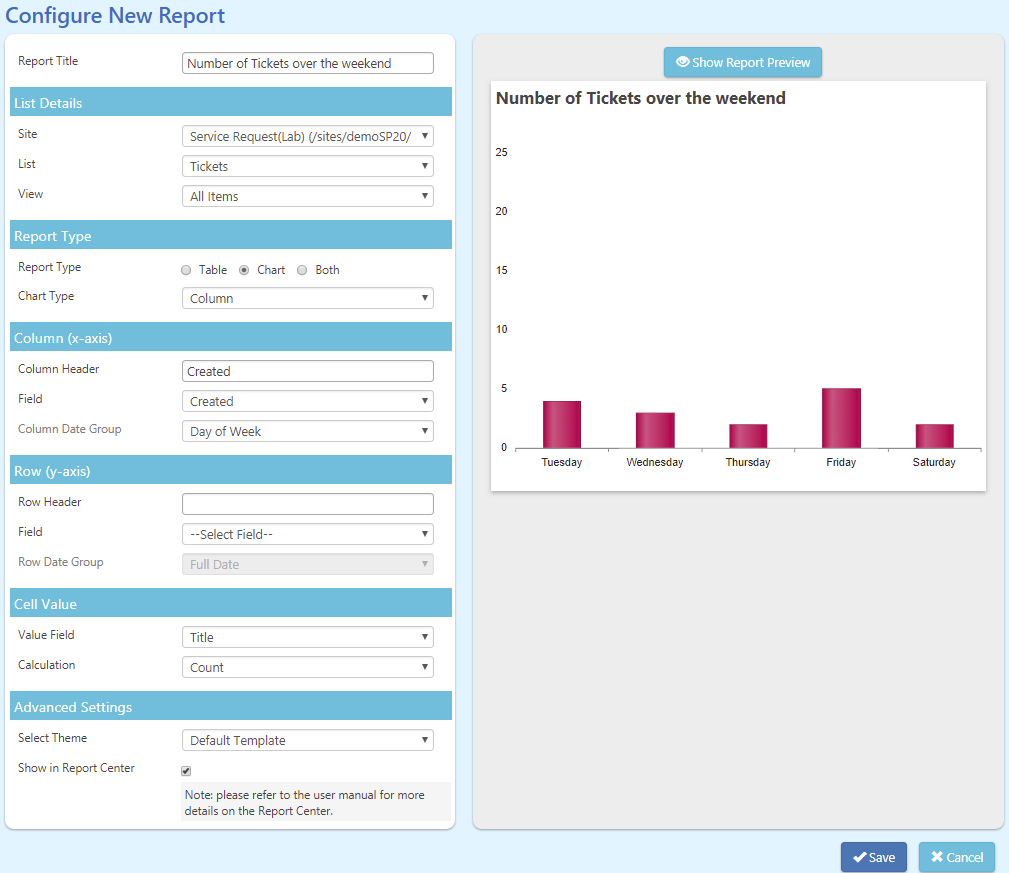Toggle the Show in Report Center checkbox
Viewport: 1009px width, 873px height.
[x=186, y=771]
